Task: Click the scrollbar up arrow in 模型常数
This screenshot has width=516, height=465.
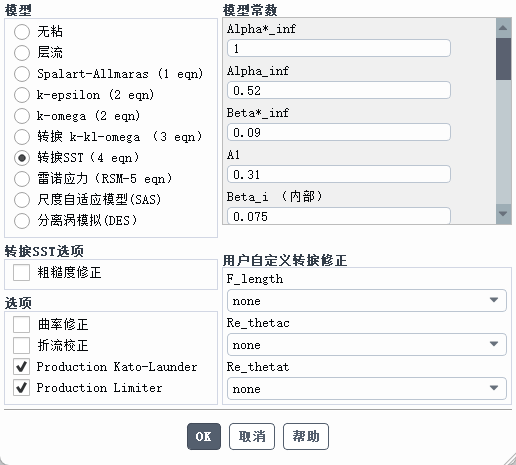Action: (503, 28)
